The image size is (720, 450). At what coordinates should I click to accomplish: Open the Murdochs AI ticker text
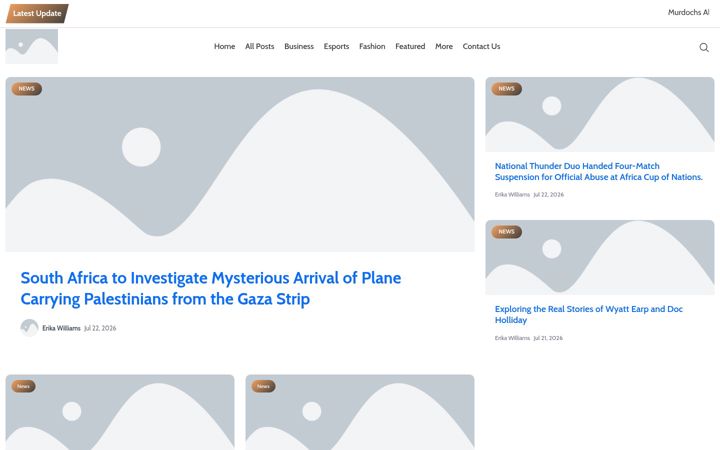coord(688,12)
